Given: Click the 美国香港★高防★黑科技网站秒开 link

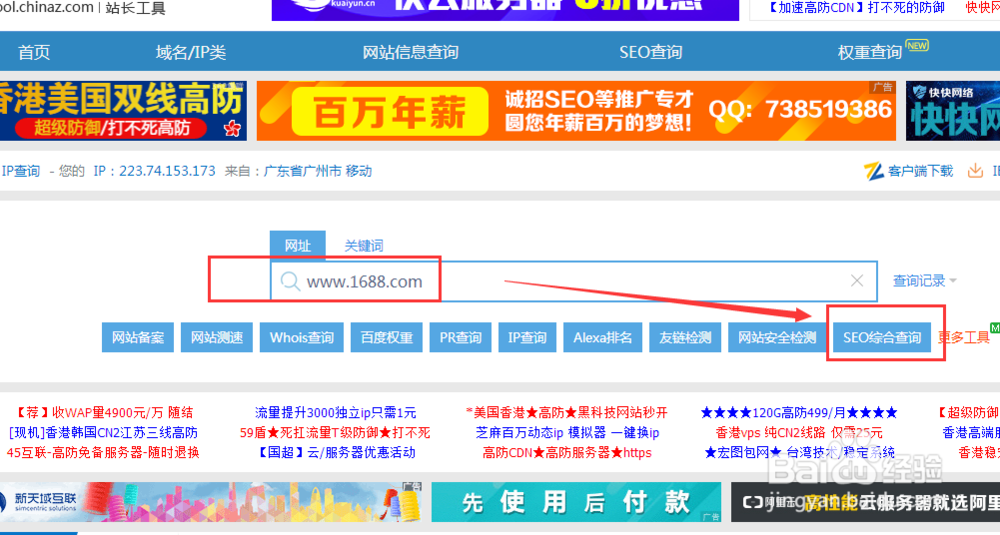Looking at the screenshot, I should (x=567, y=413).
